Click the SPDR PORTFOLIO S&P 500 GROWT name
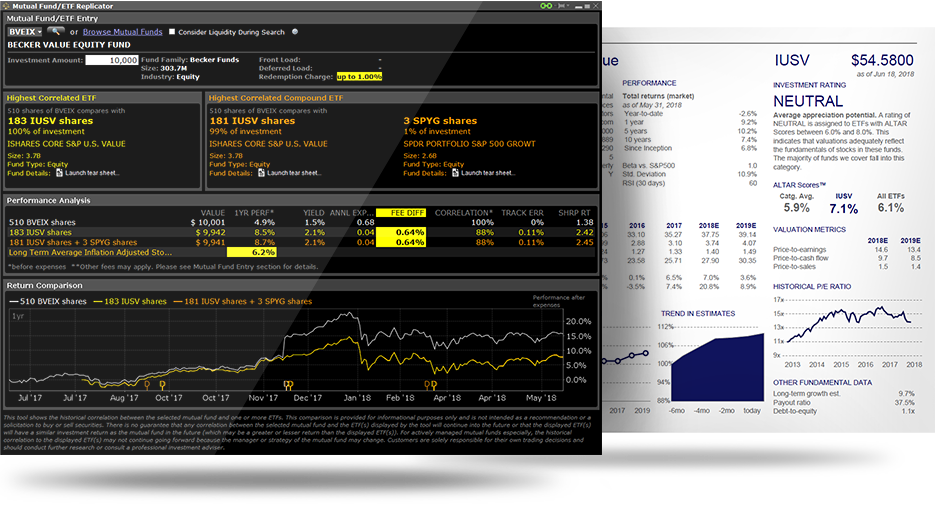The image size is (937, 519). (x=470, y=144)
